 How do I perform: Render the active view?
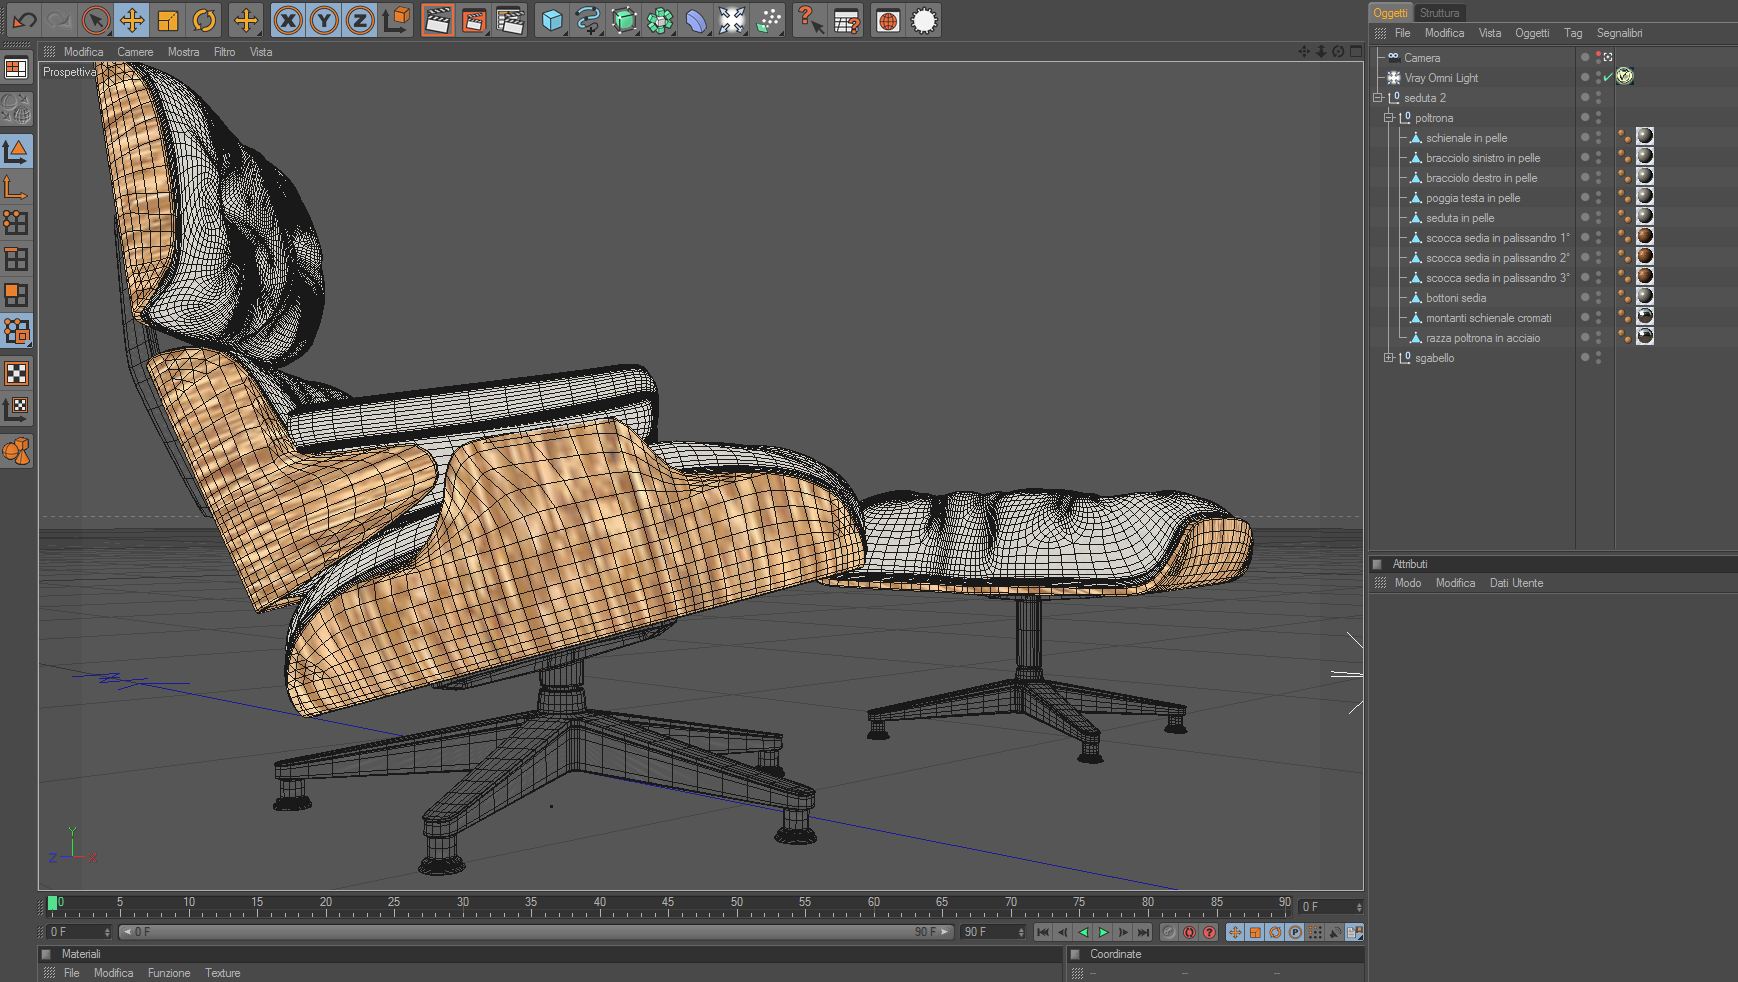tap(437, 20)
